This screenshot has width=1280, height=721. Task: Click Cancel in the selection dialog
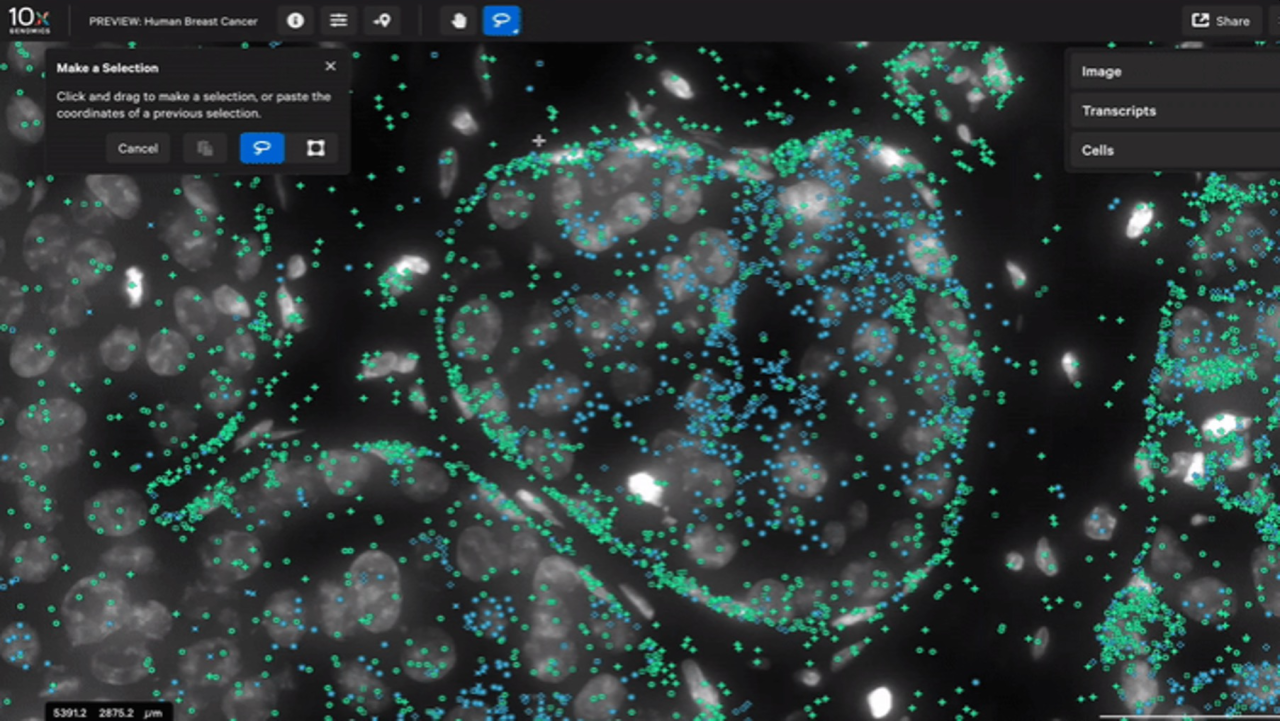137,148
